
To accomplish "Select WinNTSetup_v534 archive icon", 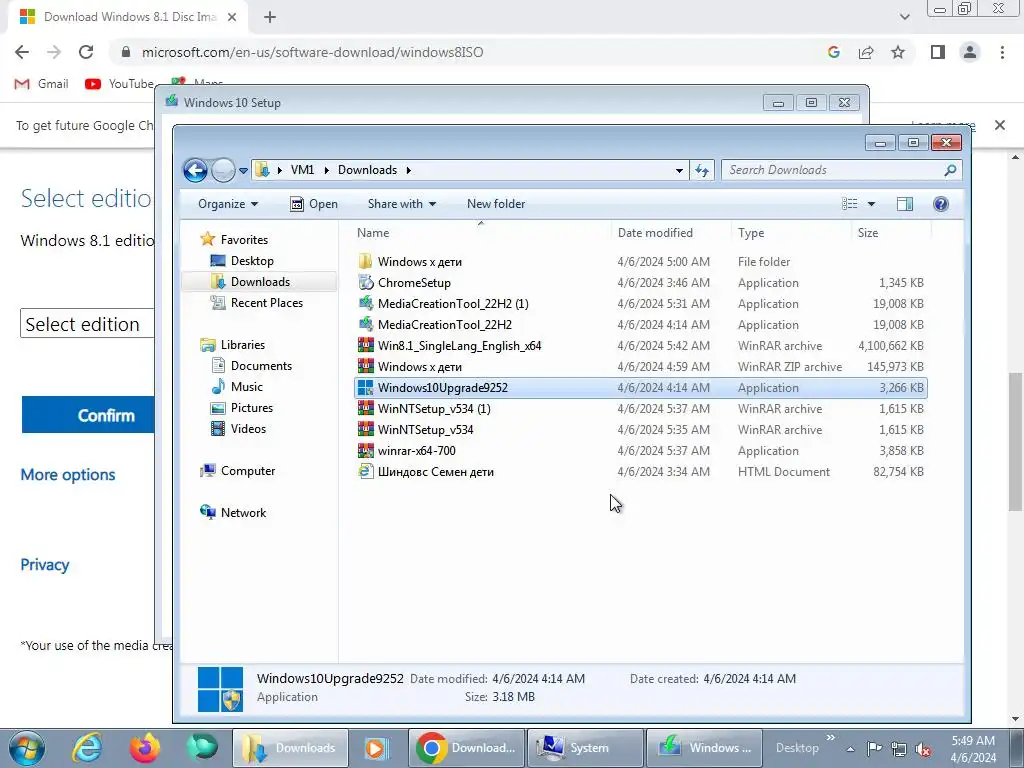I will (x=366, y=430).
